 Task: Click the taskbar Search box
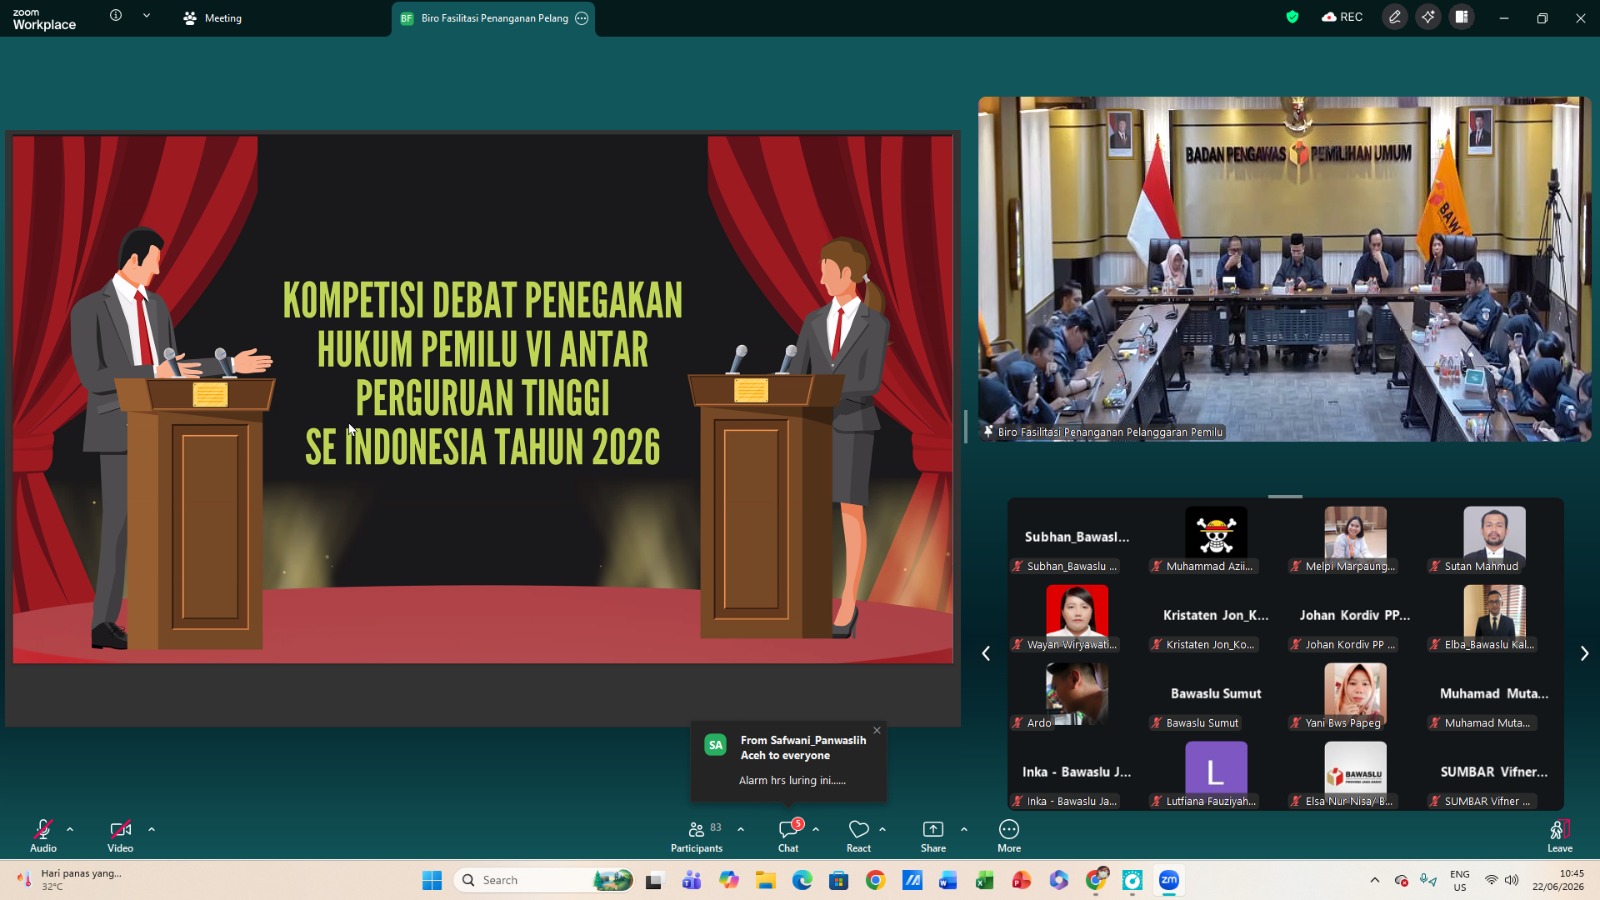(544, 880)
